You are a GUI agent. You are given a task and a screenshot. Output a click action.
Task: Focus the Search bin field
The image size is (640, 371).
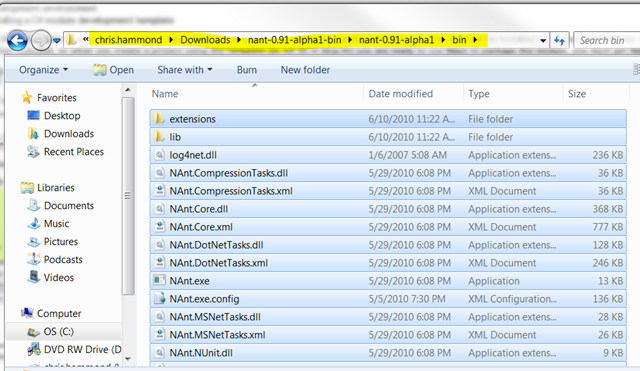(x=607, y=40)
